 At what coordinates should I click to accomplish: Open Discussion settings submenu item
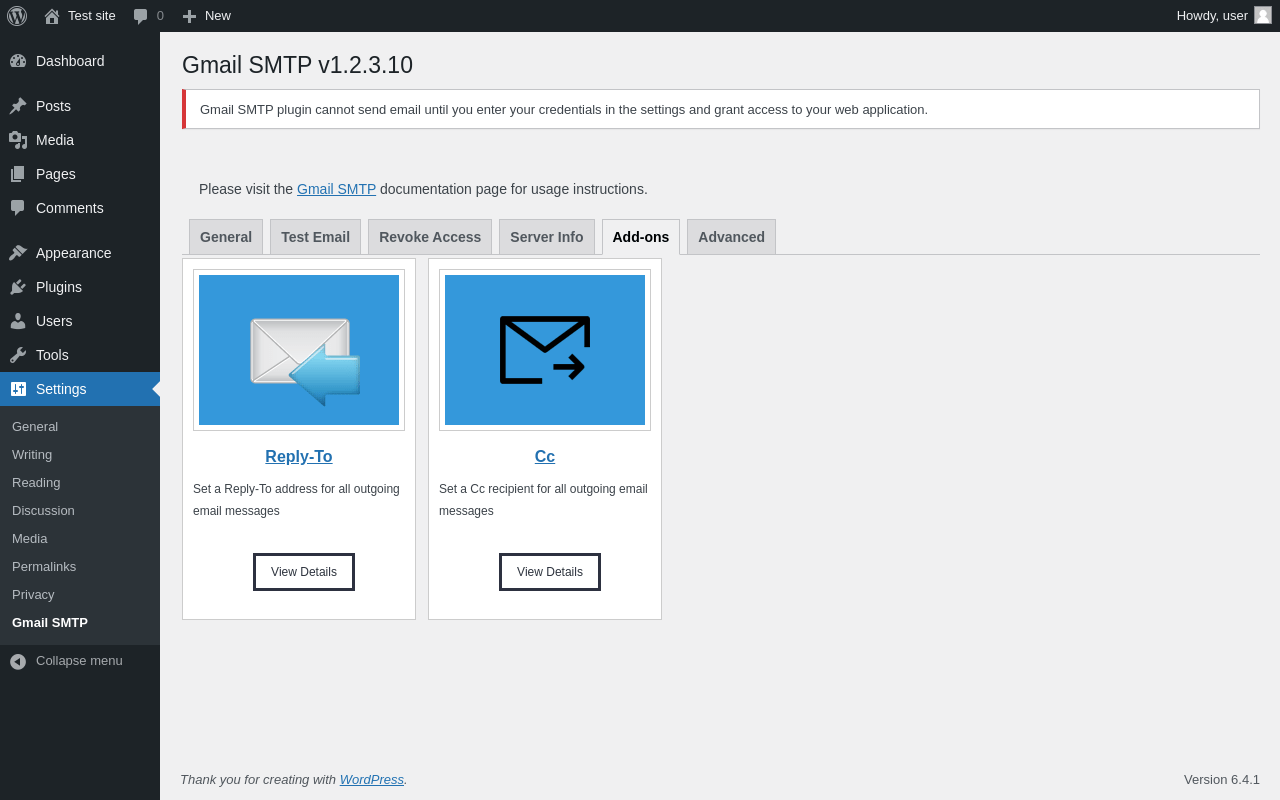click(x=80, y=511)
